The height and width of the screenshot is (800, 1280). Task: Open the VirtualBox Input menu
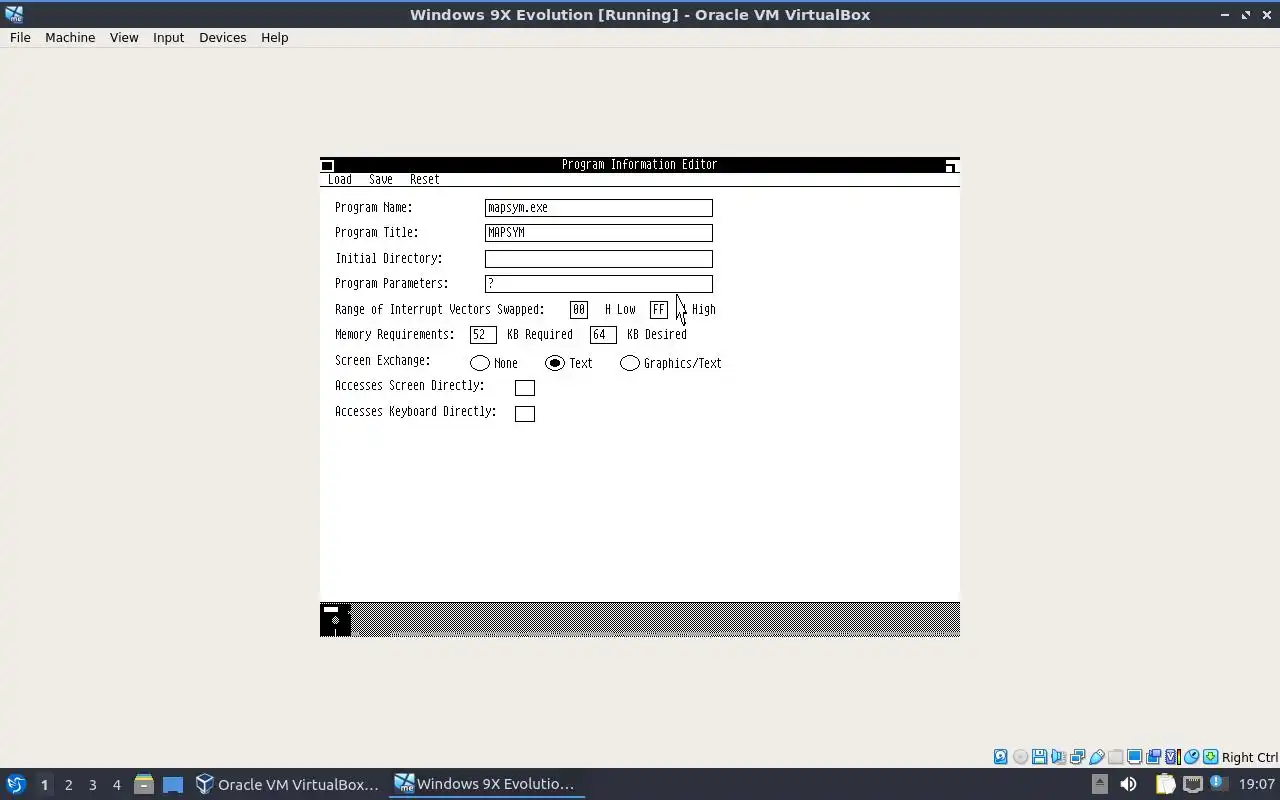coord(168,37)
